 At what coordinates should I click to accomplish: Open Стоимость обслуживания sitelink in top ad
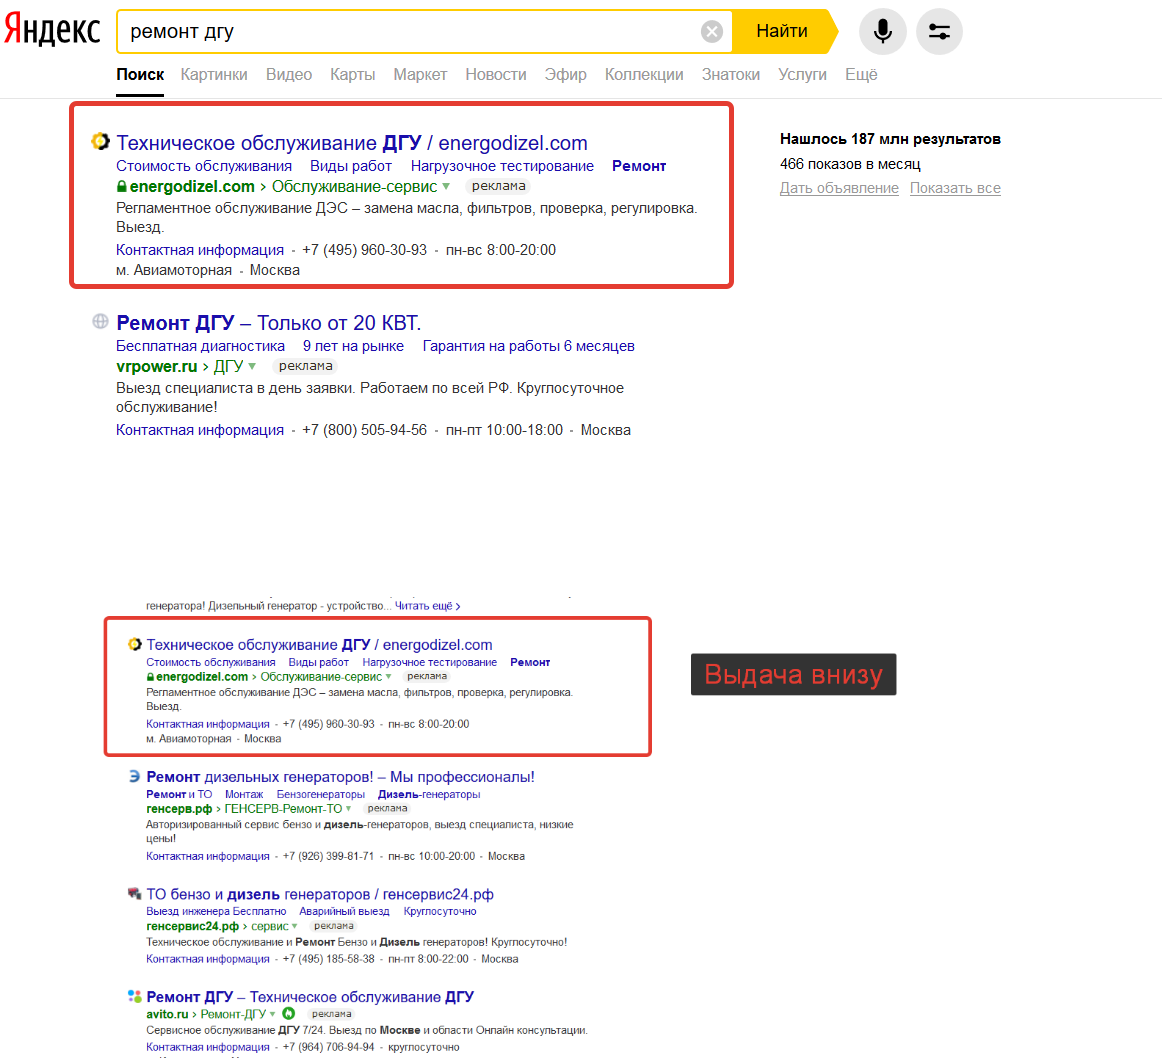[x=204, y=166]
